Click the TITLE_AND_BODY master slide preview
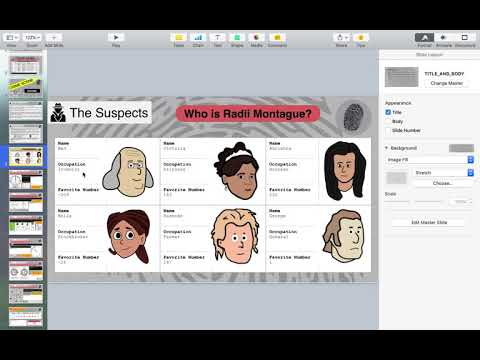This screenshot has width=480, height=360. pos(402,77)
